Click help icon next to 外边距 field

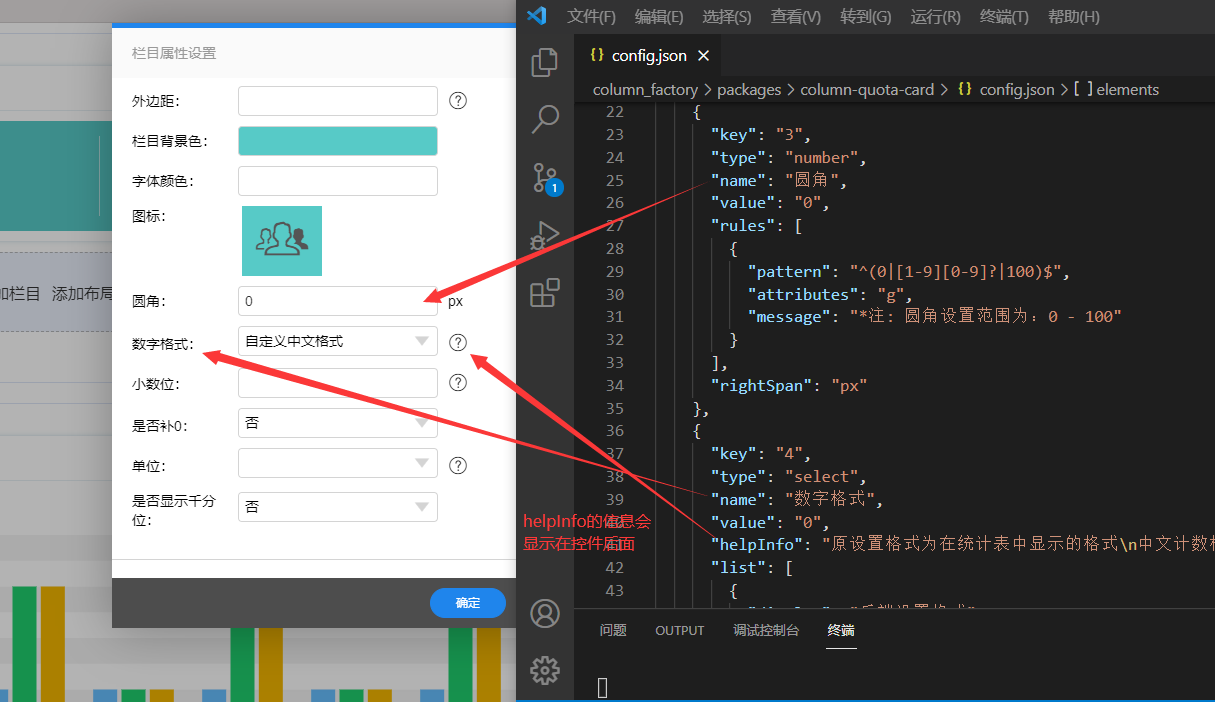click(x=458, y=101)
